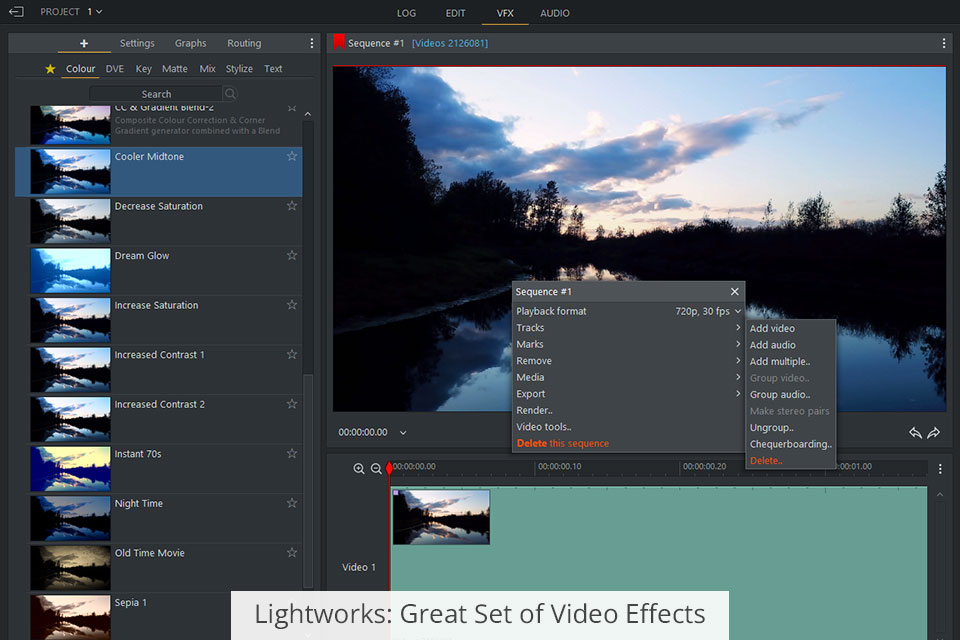960x640 pixels.
Task: Choose Chequerboarding.. in submenu
Action: tap(790, 444)
